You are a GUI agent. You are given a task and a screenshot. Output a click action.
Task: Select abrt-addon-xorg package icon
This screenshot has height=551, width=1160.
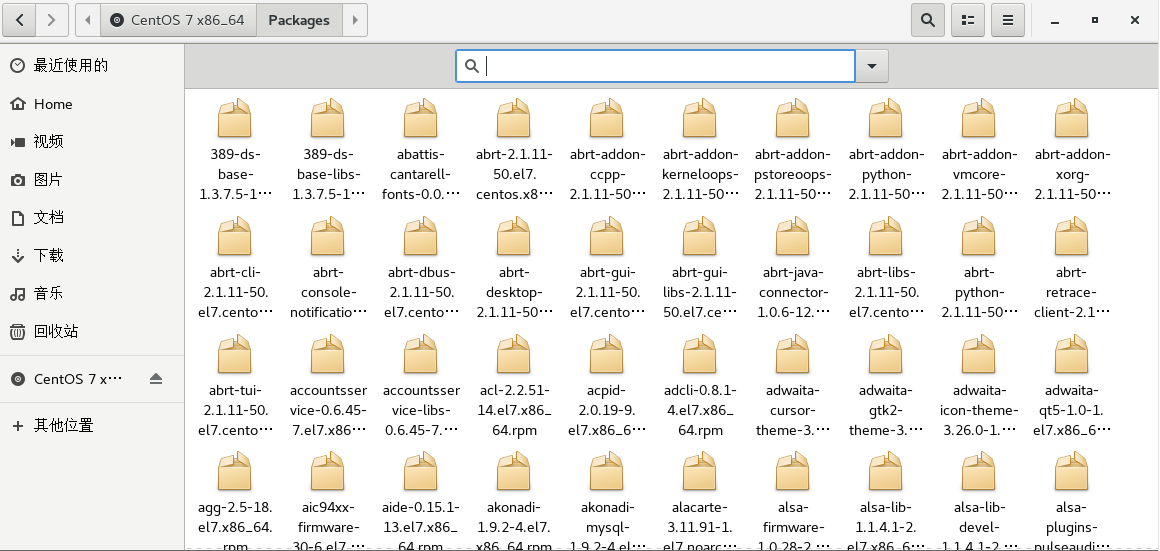click(x=1072, y=118)
